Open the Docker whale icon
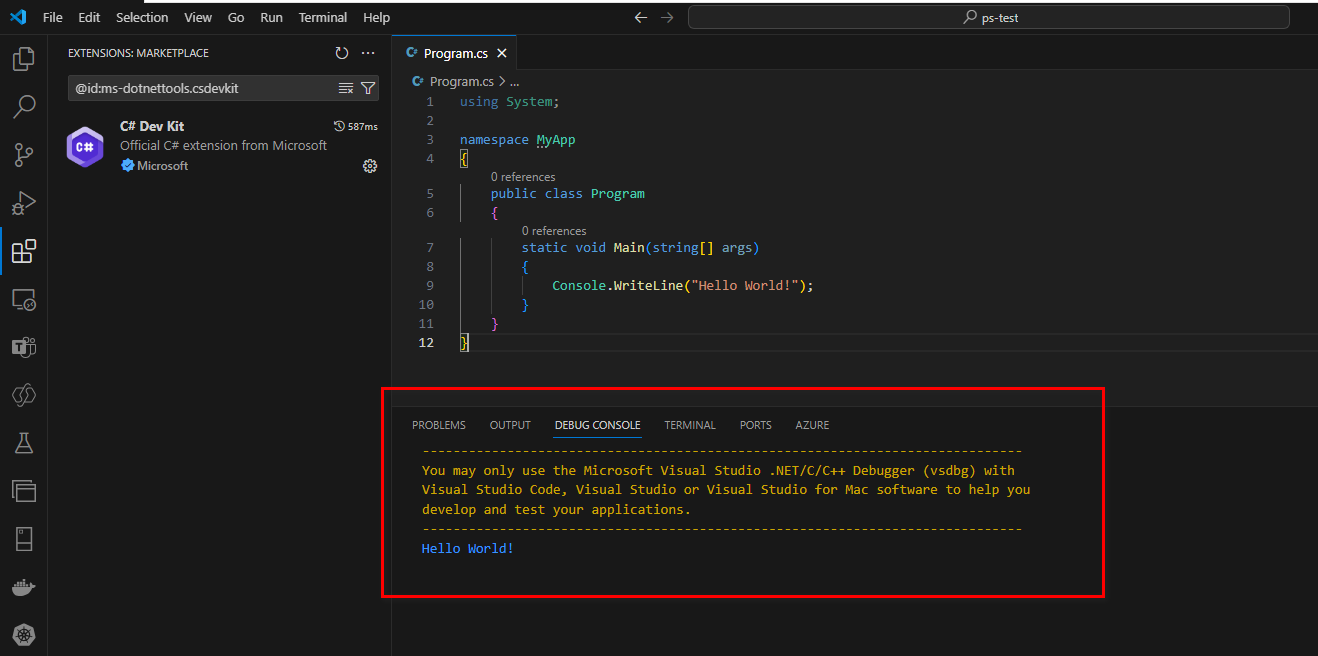Screen dimensions: 1318x656 [x=23, y=587]
